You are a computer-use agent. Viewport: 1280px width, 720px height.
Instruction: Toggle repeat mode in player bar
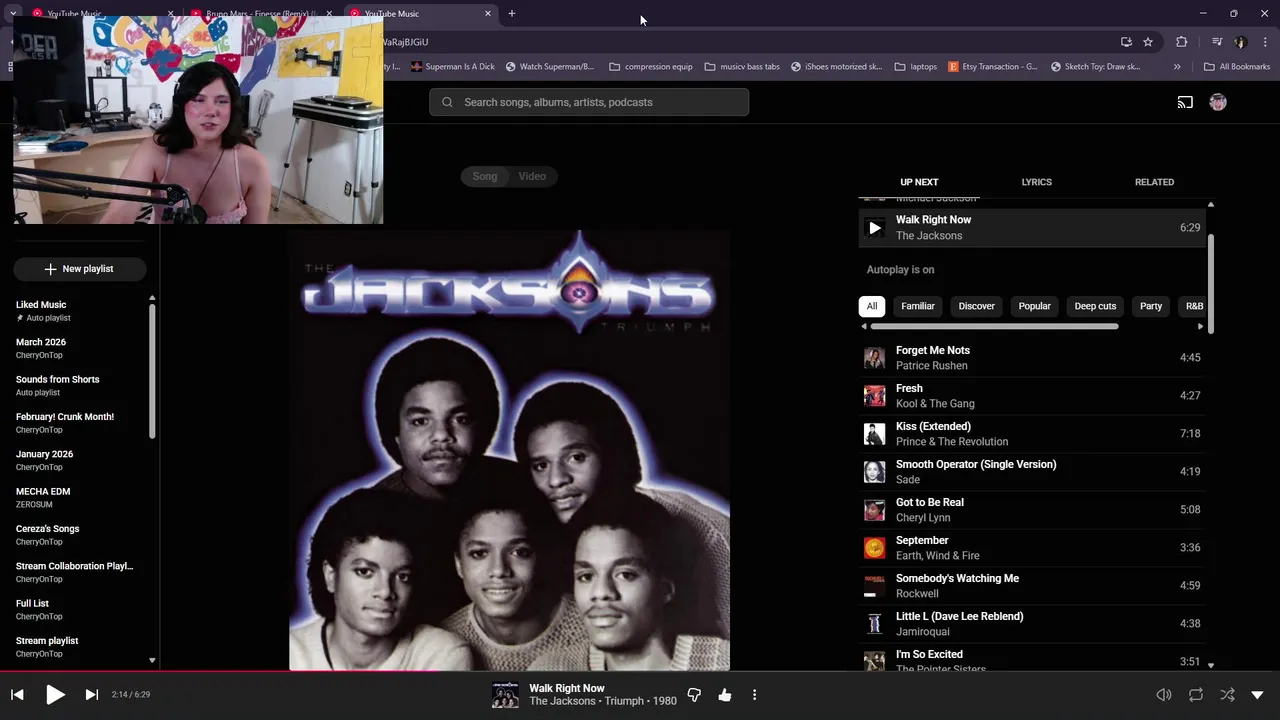coord(1196,695)
